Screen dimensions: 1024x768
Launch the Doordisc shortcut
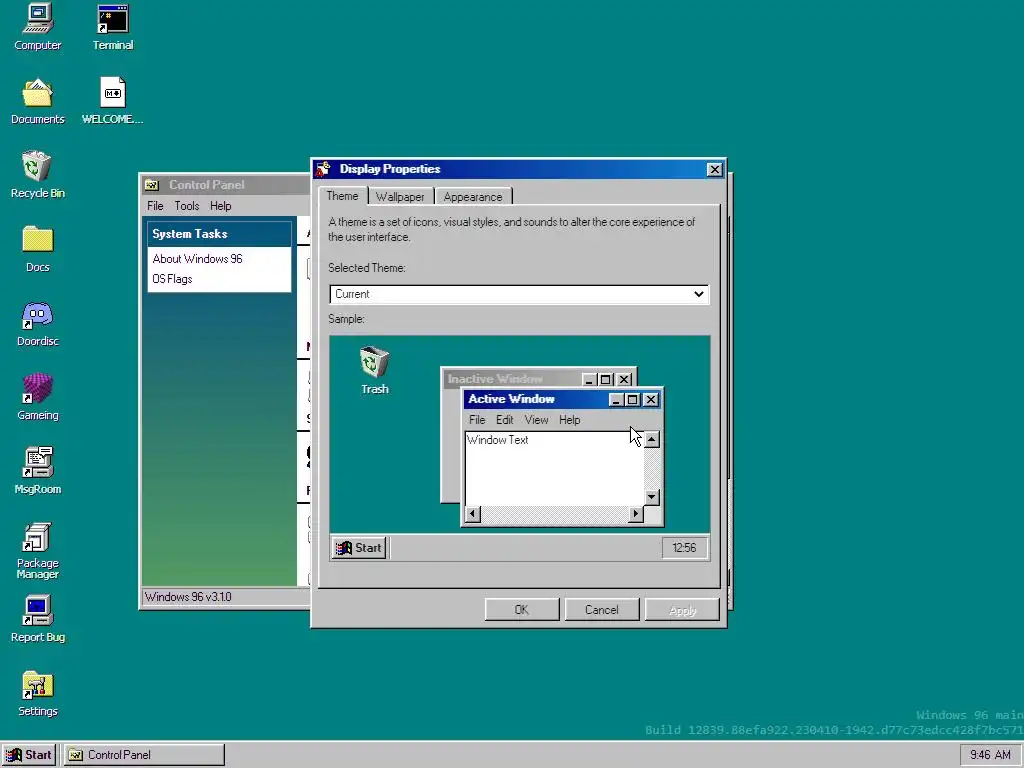point(37,323)
